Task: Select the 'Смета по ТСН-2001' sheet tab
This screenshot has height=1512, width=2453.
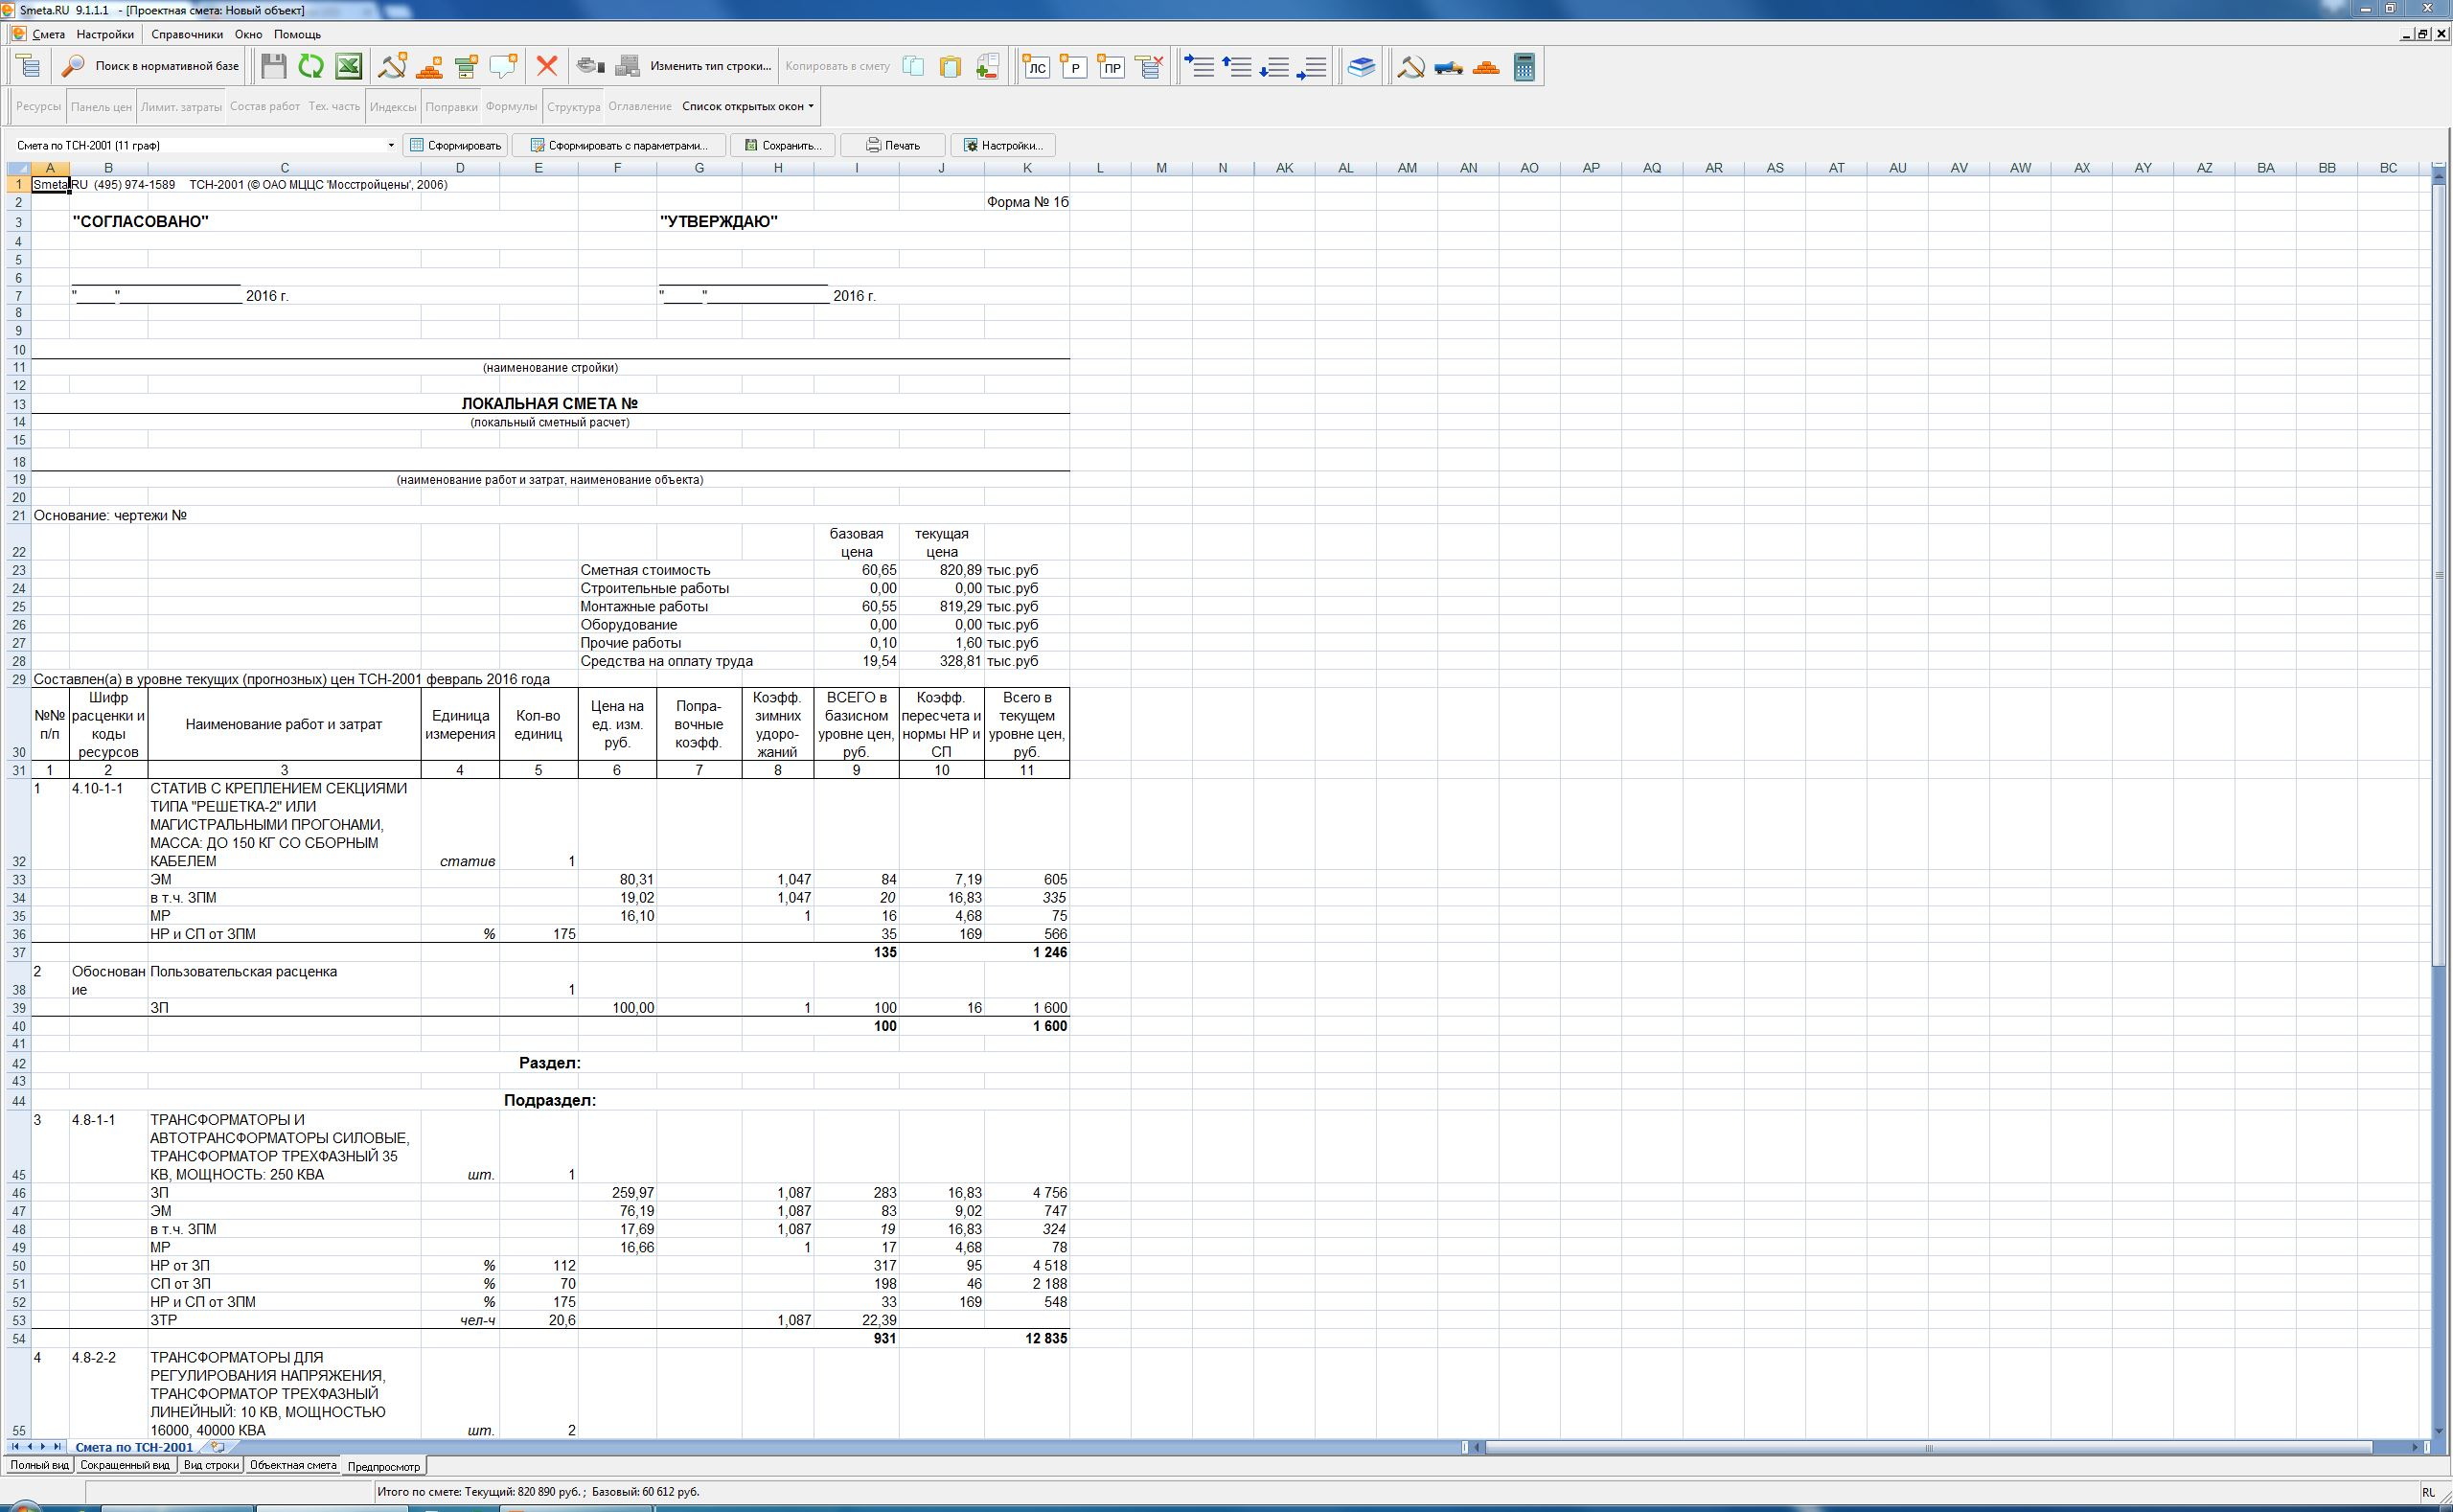Action: [x=134, y=1447]
